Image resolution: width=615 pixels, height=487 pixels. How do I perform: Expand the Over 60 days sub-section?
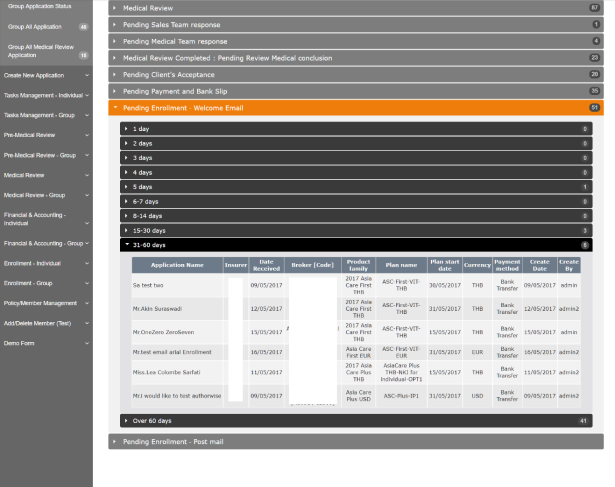356,421
